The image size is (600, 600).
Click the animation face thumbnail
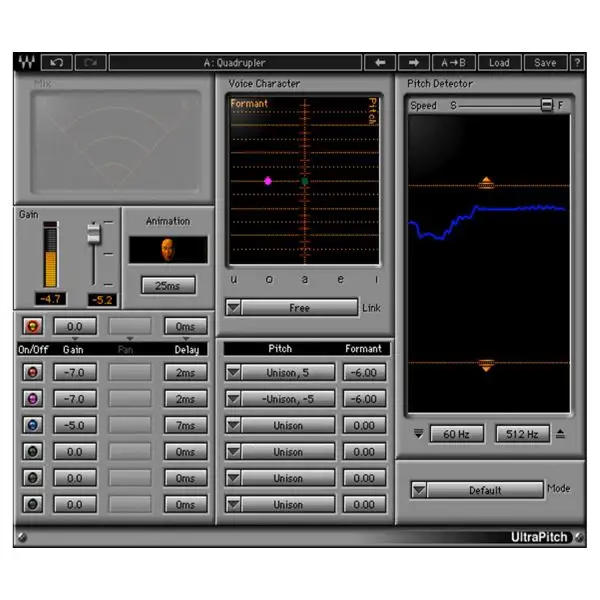coord(167,249)
